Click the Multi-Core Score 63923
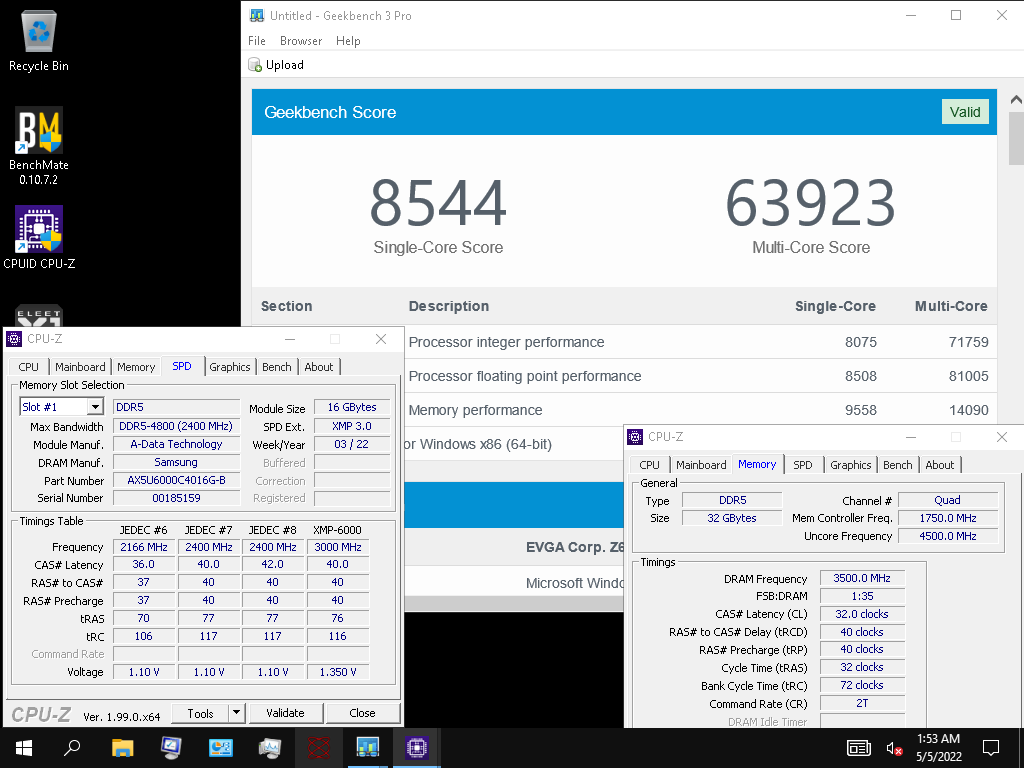This screenshot has height=768, width=1024. pos(810,202)
